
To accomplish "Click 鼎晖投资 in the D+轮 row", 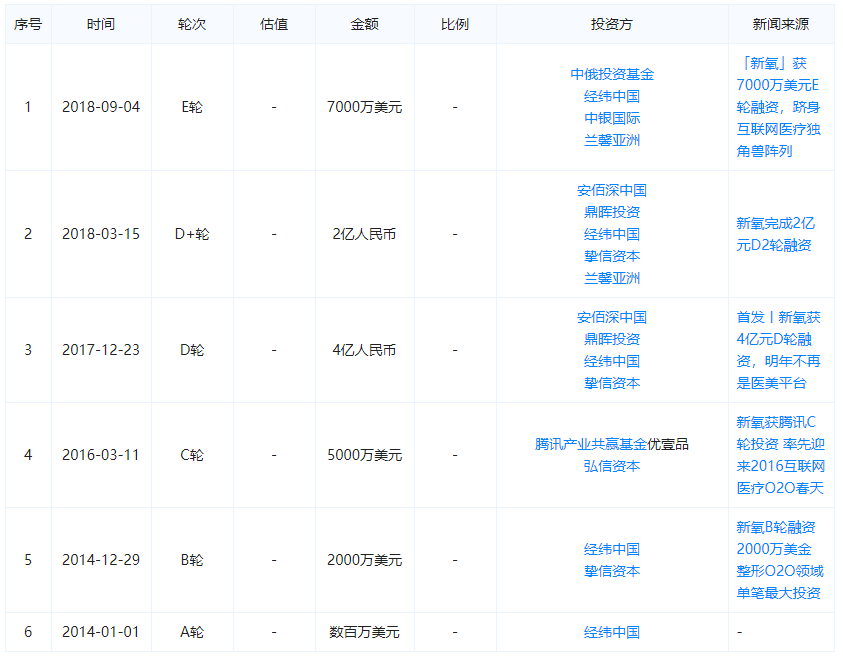I will pos(612,212).
